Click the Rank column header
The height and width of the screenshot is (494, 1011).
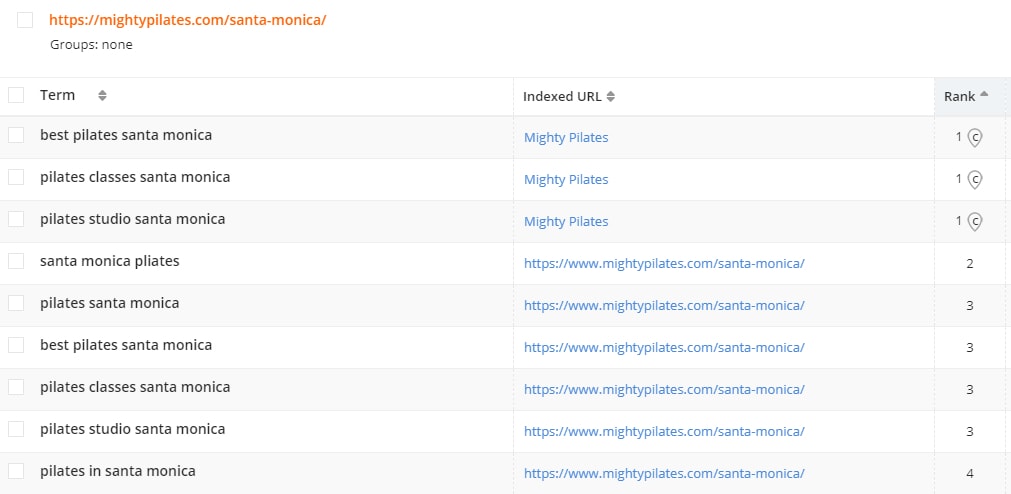(x=959, y=97)
